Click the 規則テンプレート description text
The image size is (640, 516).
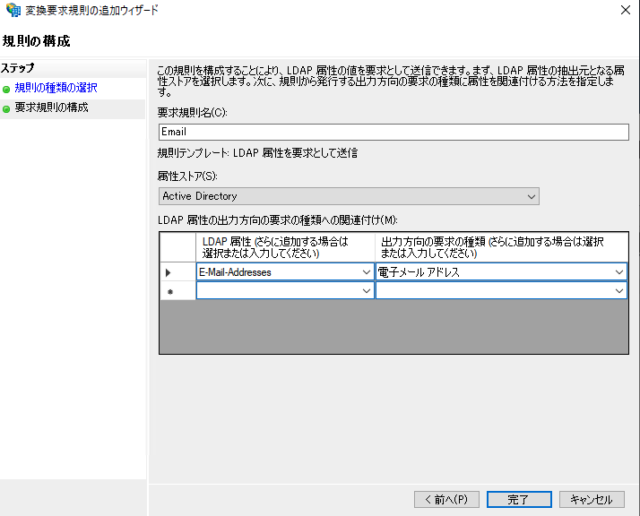pyautogui.click(x=258, y=153)
